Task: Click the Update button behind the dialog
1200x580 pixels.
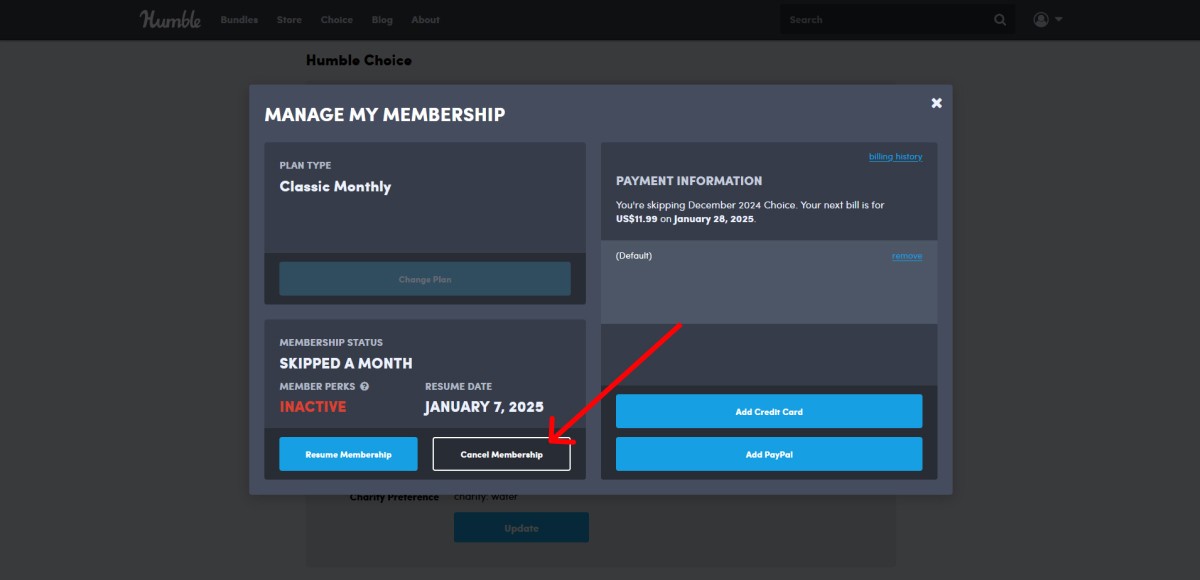Action: (521, 528)
